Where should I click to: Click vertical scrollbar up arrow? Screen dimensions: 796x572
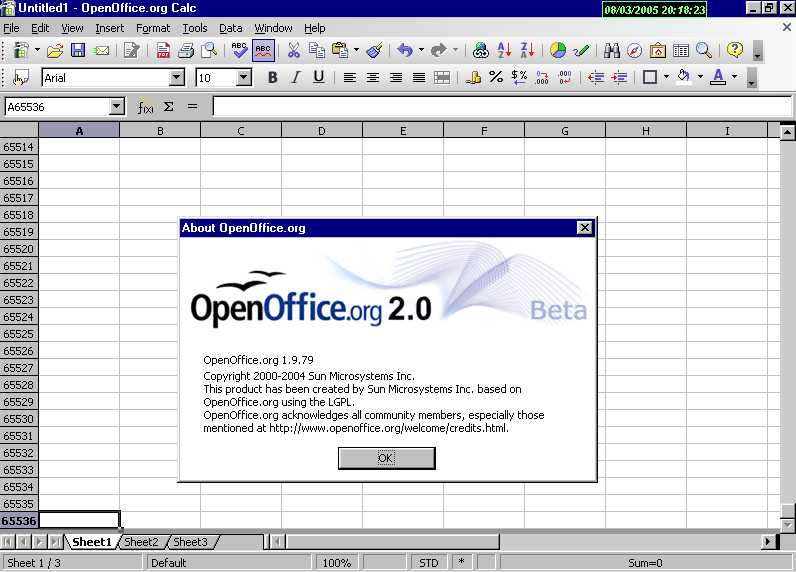coord(787,132)
